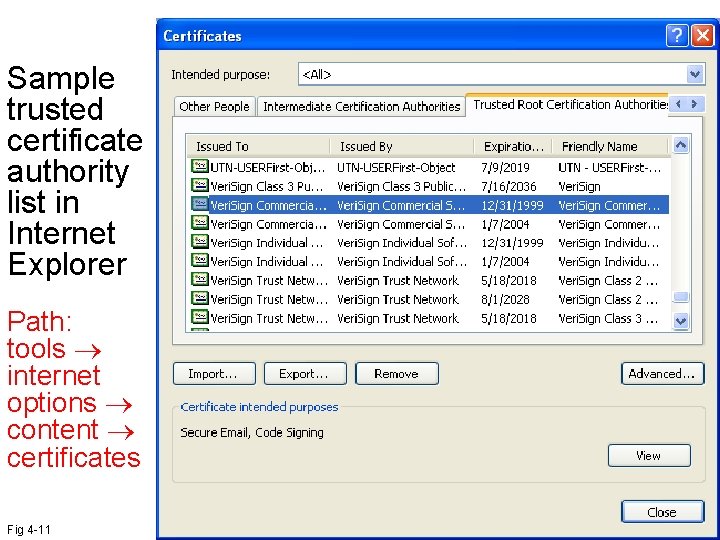Click certificate icon of the highlighted 12/31/1999 row
This screenshot has height=540, width=720.
(x=200, y=204)
